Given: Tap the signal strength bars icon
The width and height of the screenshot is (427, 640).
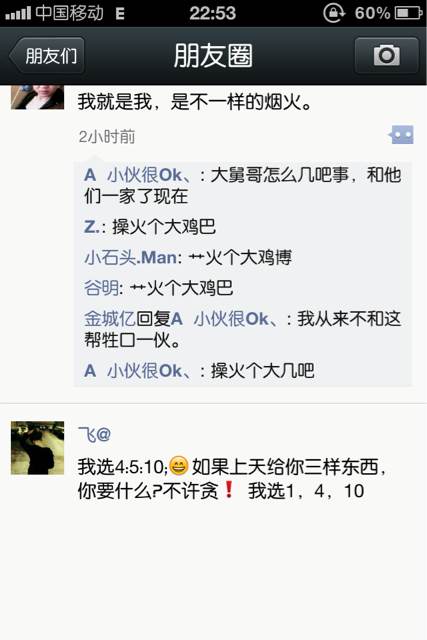Looking at the screenshot, I should [x=18, y=13].
